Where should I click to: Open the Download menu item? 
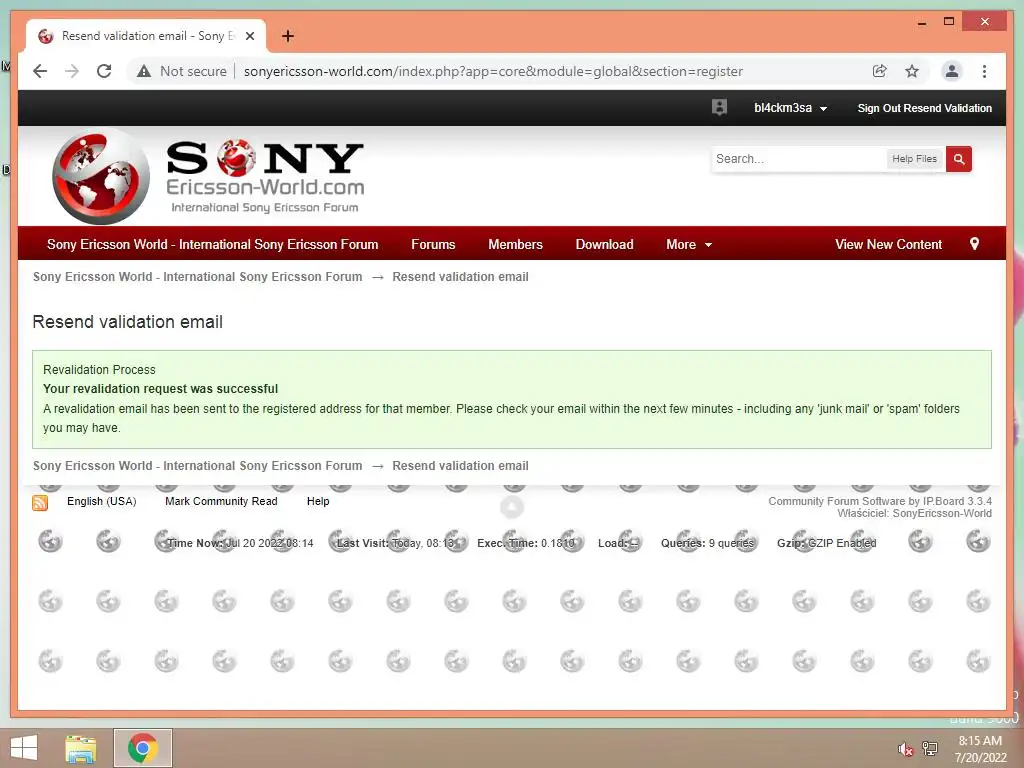(604, 244)
